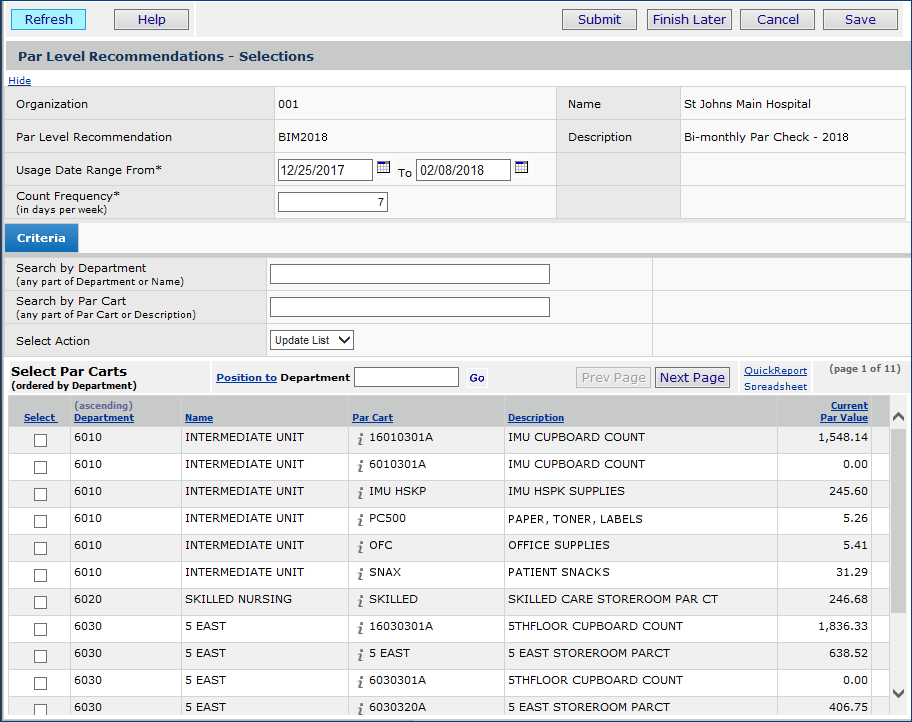Click info icon for 6030301A cart

click(x=360, y=681)
